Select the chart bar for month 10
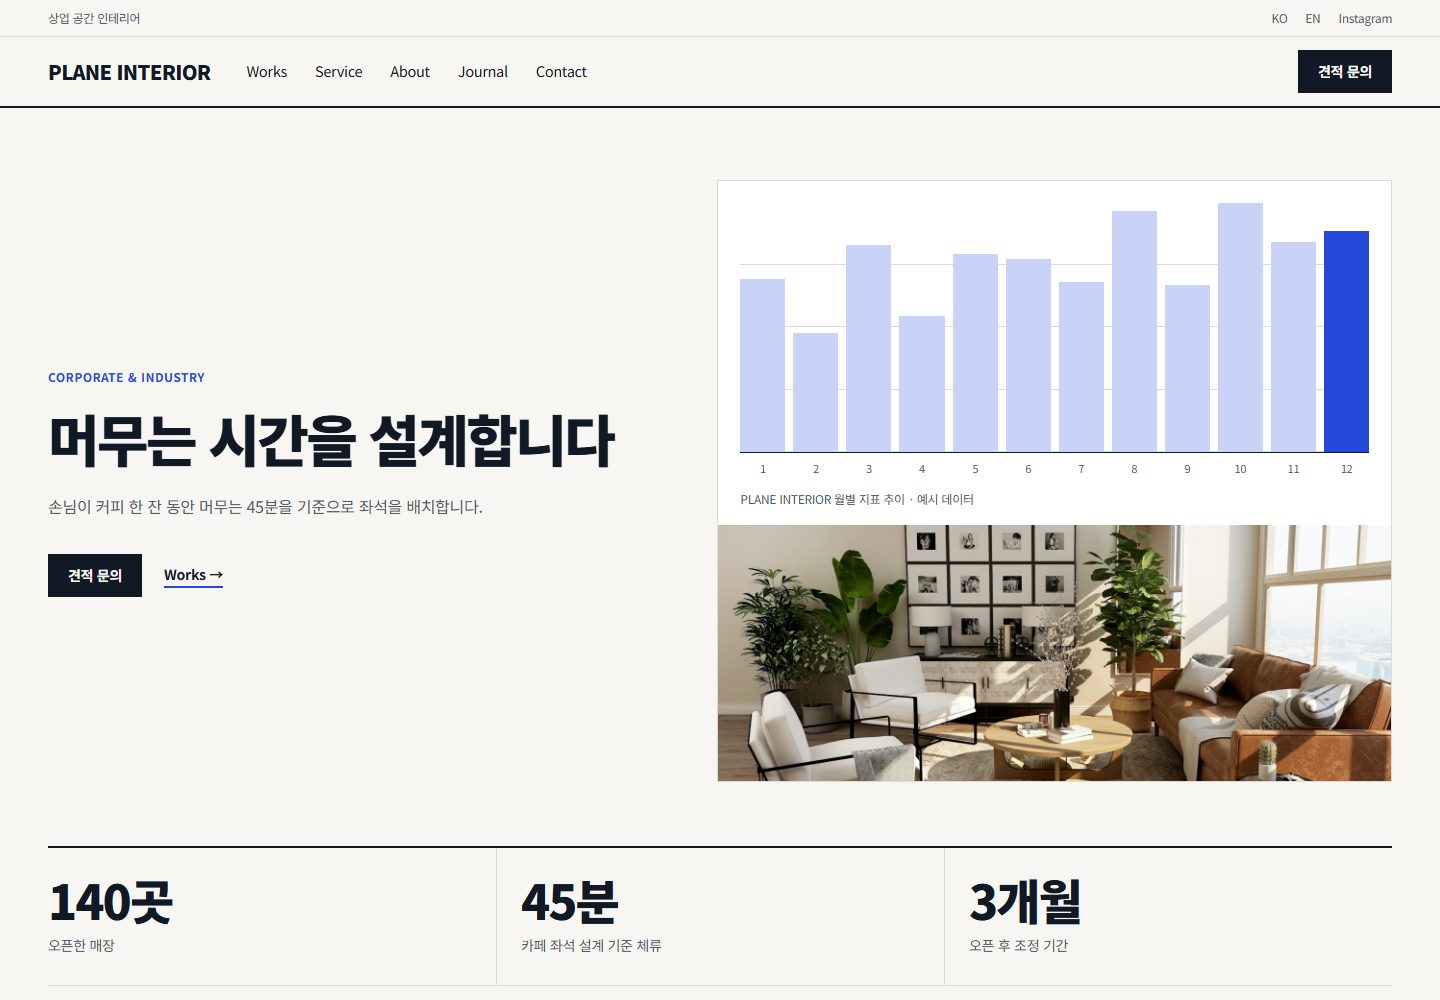This screenshot has width=1440, height=1000. point(1240,328)
